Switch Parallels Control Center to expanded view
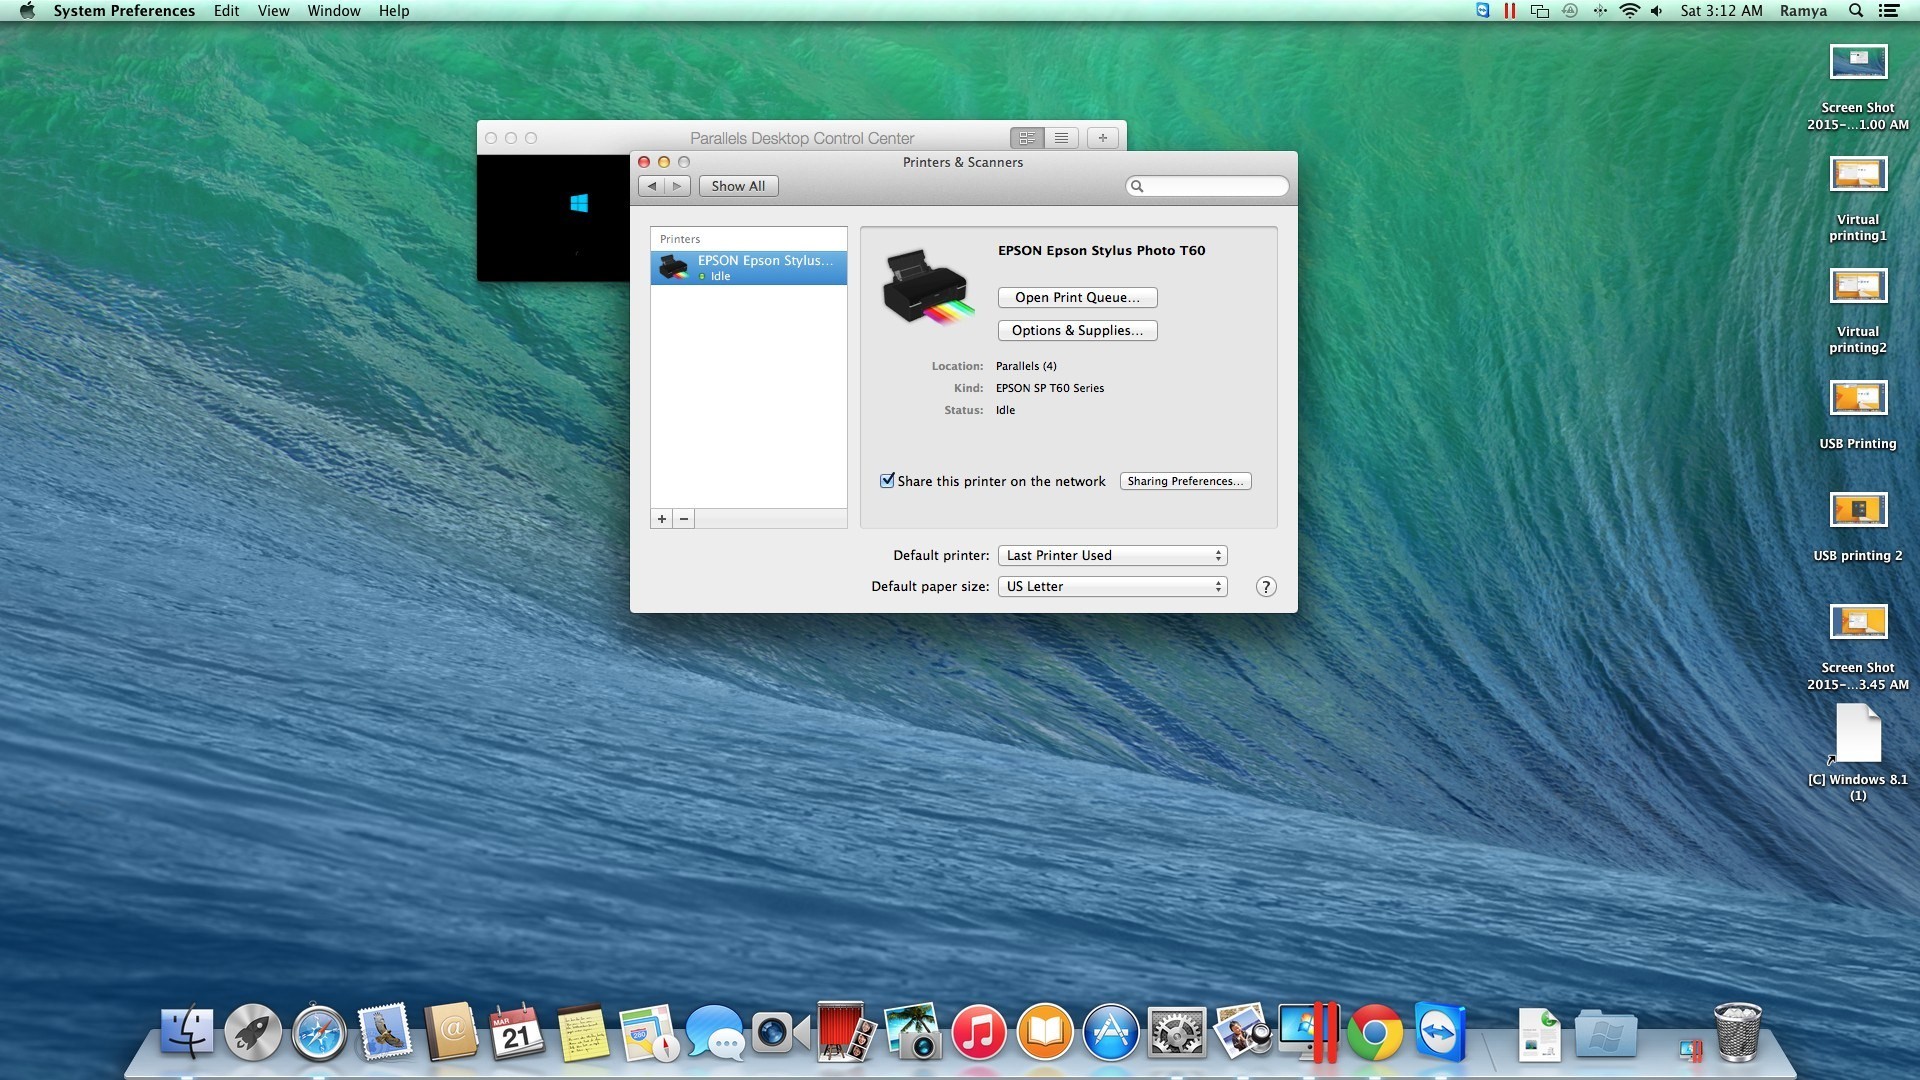1920x1080 pixels. click(1027, 138)
